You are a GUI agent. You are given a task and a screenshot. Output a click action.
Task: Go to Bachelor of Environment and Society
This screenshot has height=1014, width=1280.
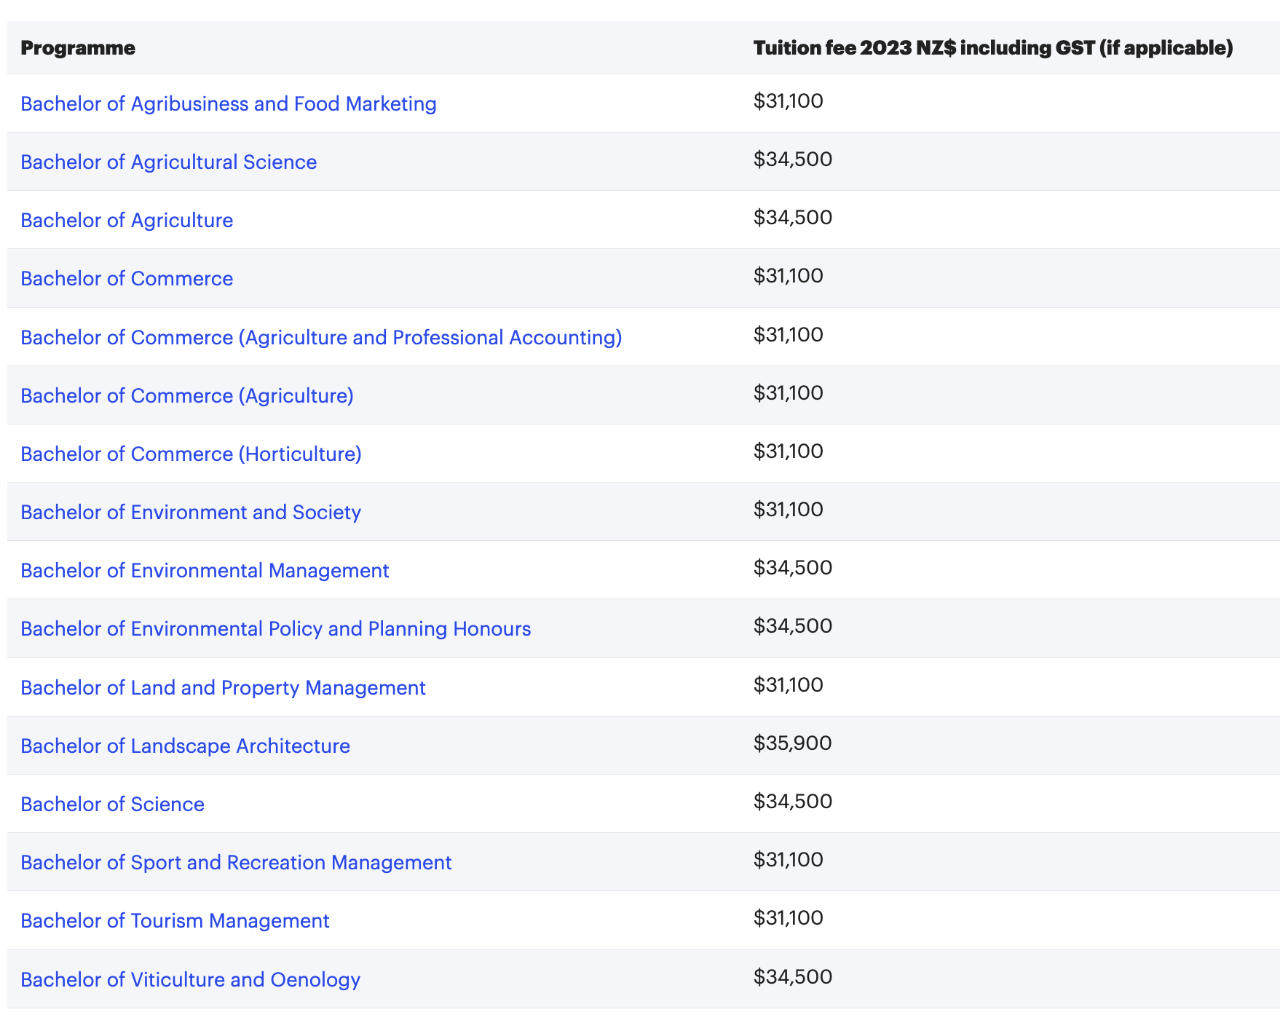[x=190, y=512]
